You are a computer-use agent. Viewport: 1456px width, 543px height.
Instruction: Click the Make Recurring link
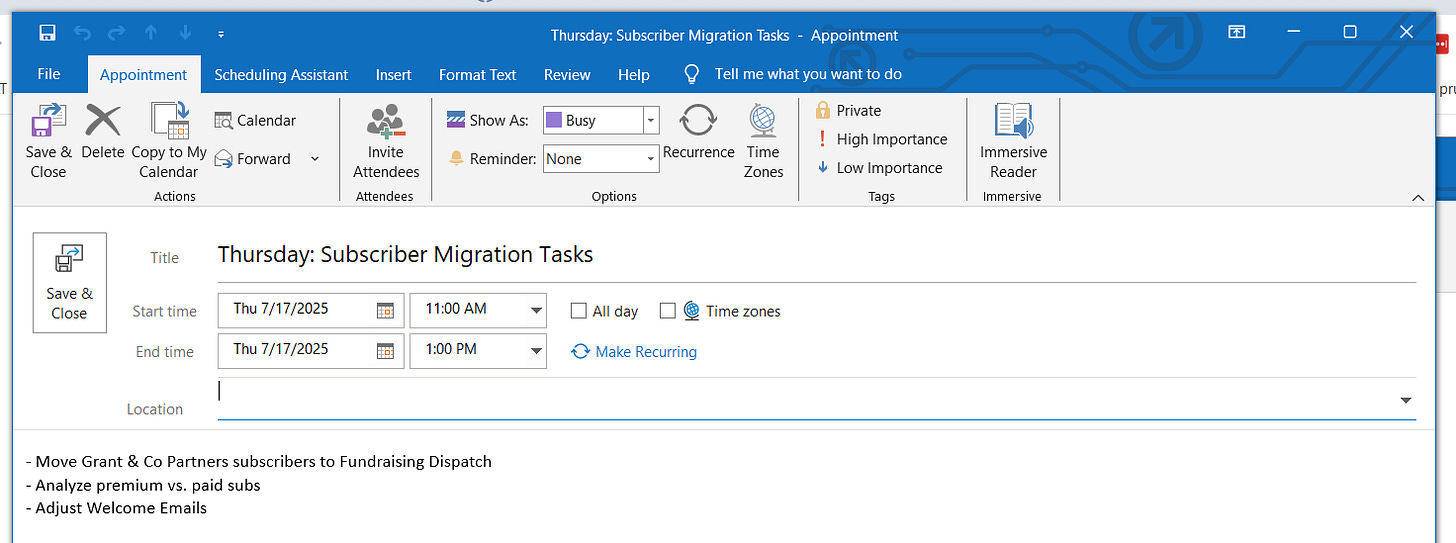[x=634, y=352]
